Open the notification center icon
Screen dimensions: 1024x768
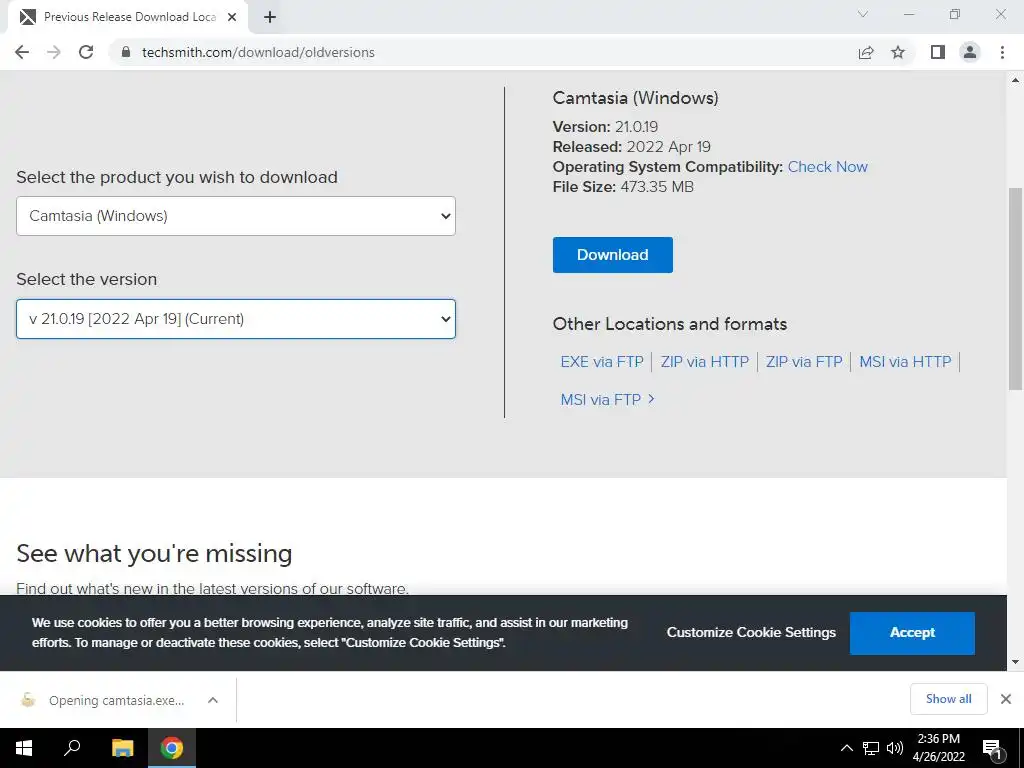(x=992, y=748)
